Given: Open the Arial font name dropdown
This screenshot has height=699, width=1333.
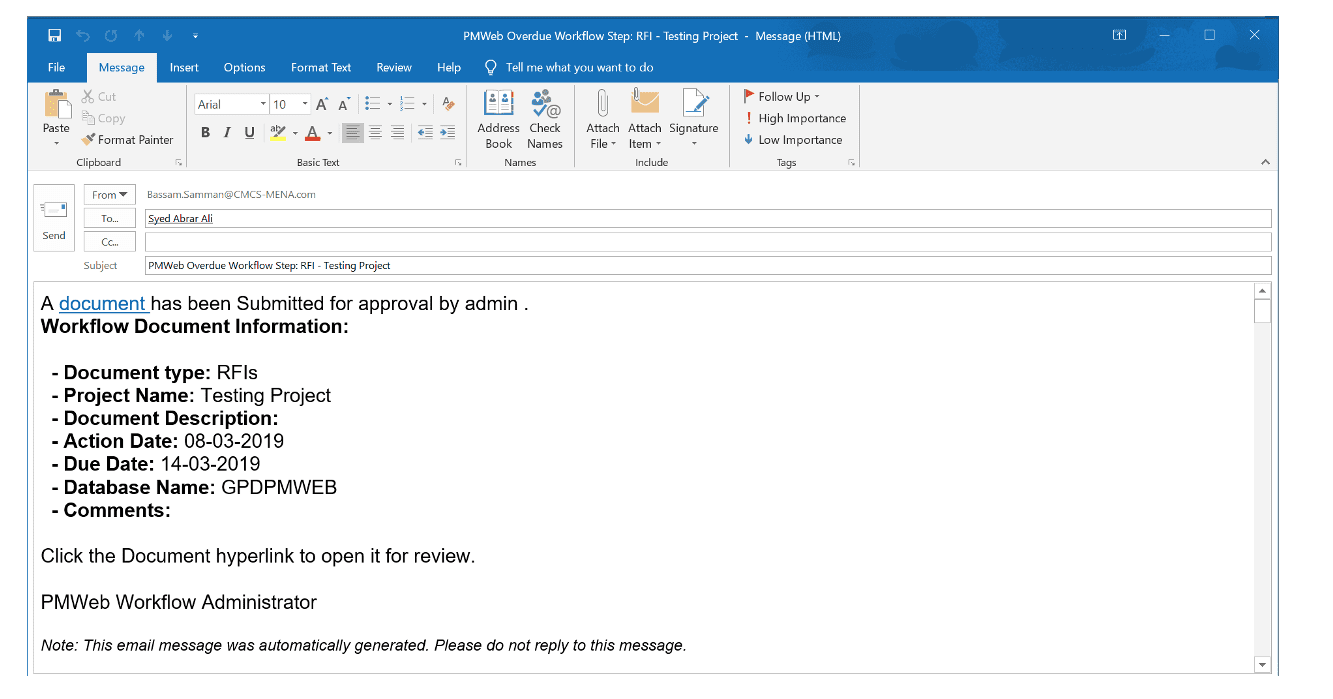Looking at the screenshot, I should [263, 103].
